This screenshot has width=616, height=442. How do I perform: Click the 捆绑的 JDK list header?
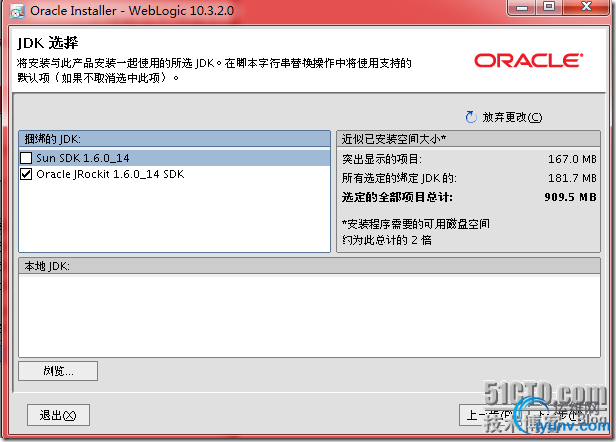pyautogui.click(x=174, y=139)
